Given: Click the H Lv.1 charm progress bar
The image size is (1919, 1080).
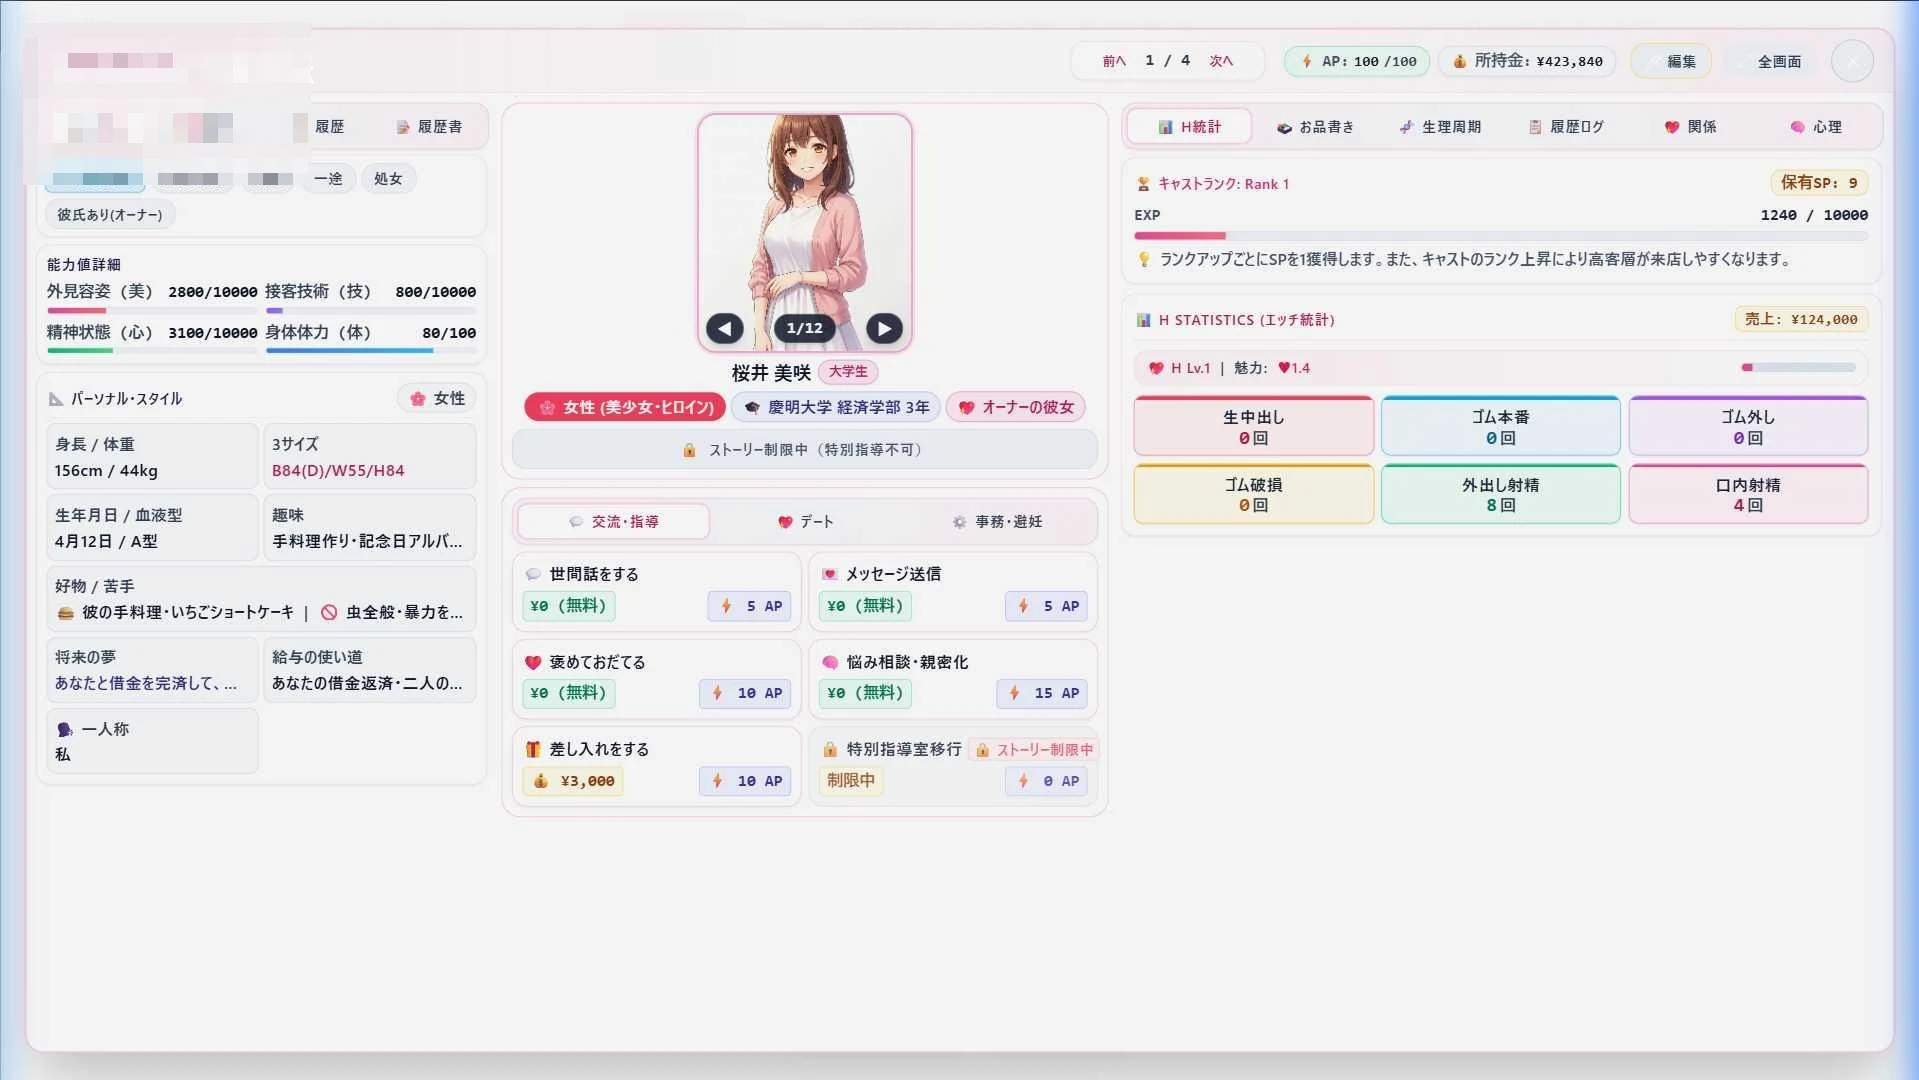Looking at the screenshot, I should tap(1798, 368).
